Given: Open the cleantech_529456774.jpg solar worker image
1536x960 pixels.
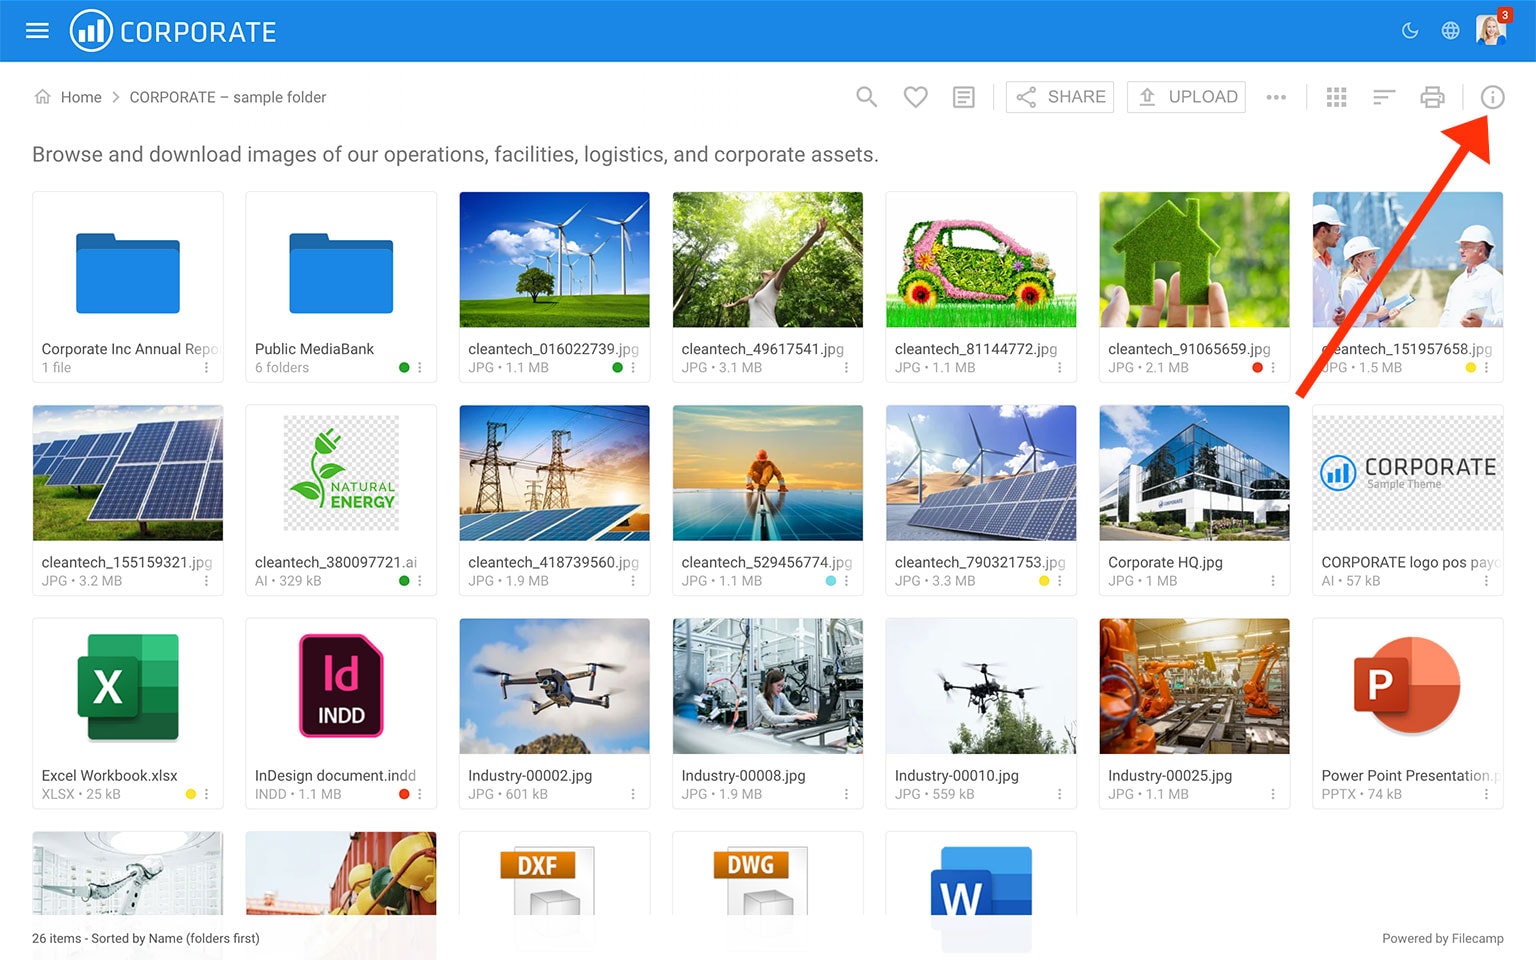Looking at the screenshot, I should pyautogui.click(x=768, y=473).
